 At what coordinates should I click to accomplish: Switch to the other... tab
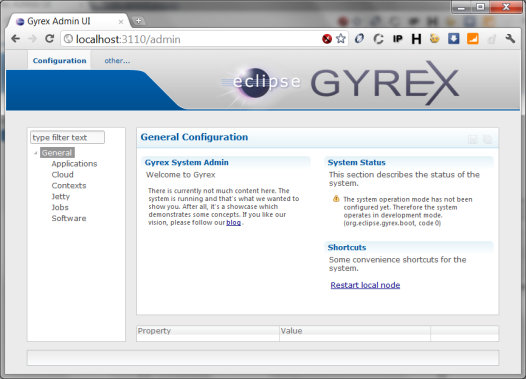pyautogui.click(x=117, y=60)
